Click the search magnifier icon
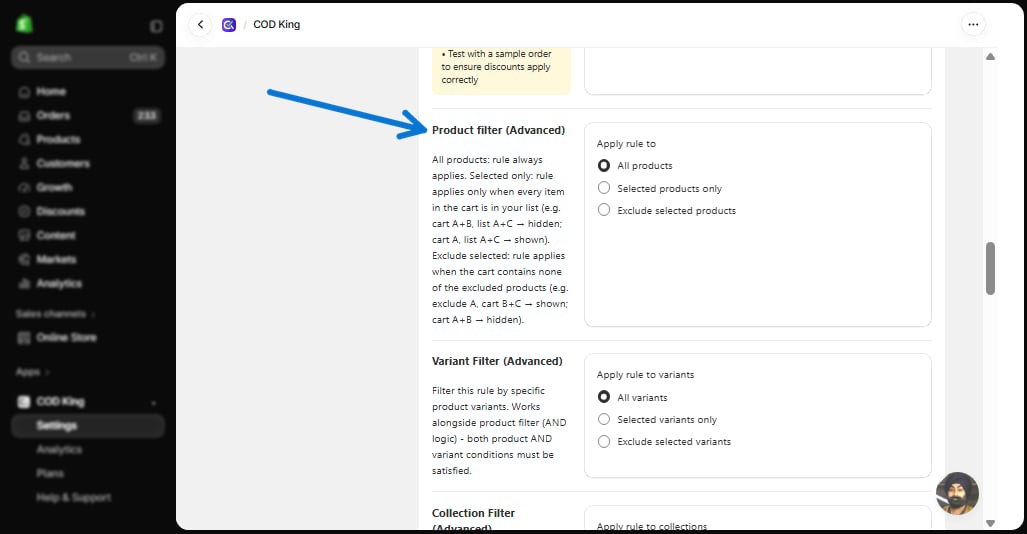Screen dimensions: 1027x534 (x=24, y=58)
